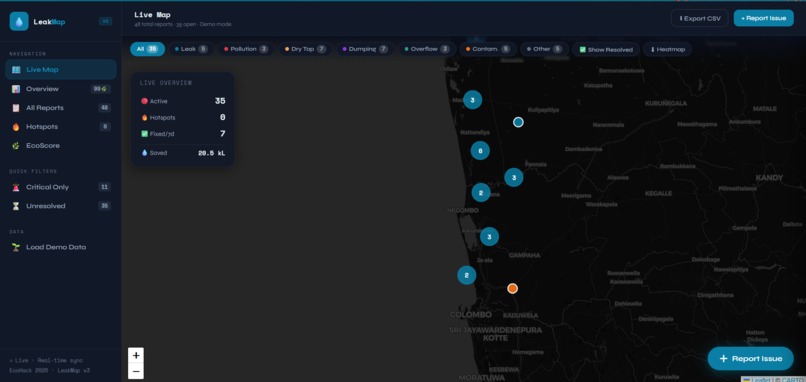The image size is (806, 382).
Task: Go to All Reports
Action: pos(61,108)
